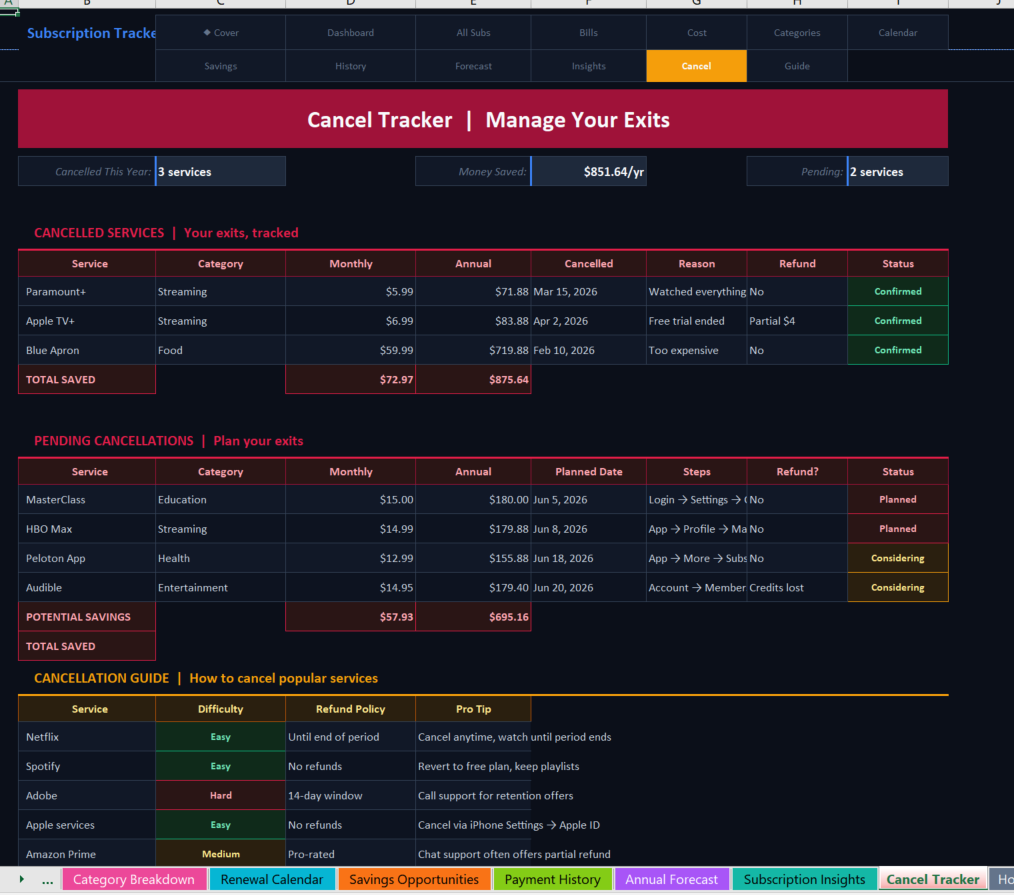Open the Cover navigation button
This screenshot has height=895, width=1014.
tap(221, 32)
